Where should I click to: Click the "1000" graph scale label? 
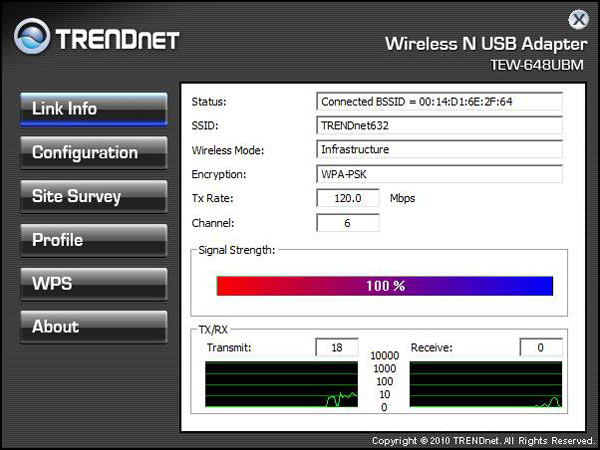(385, 368)
